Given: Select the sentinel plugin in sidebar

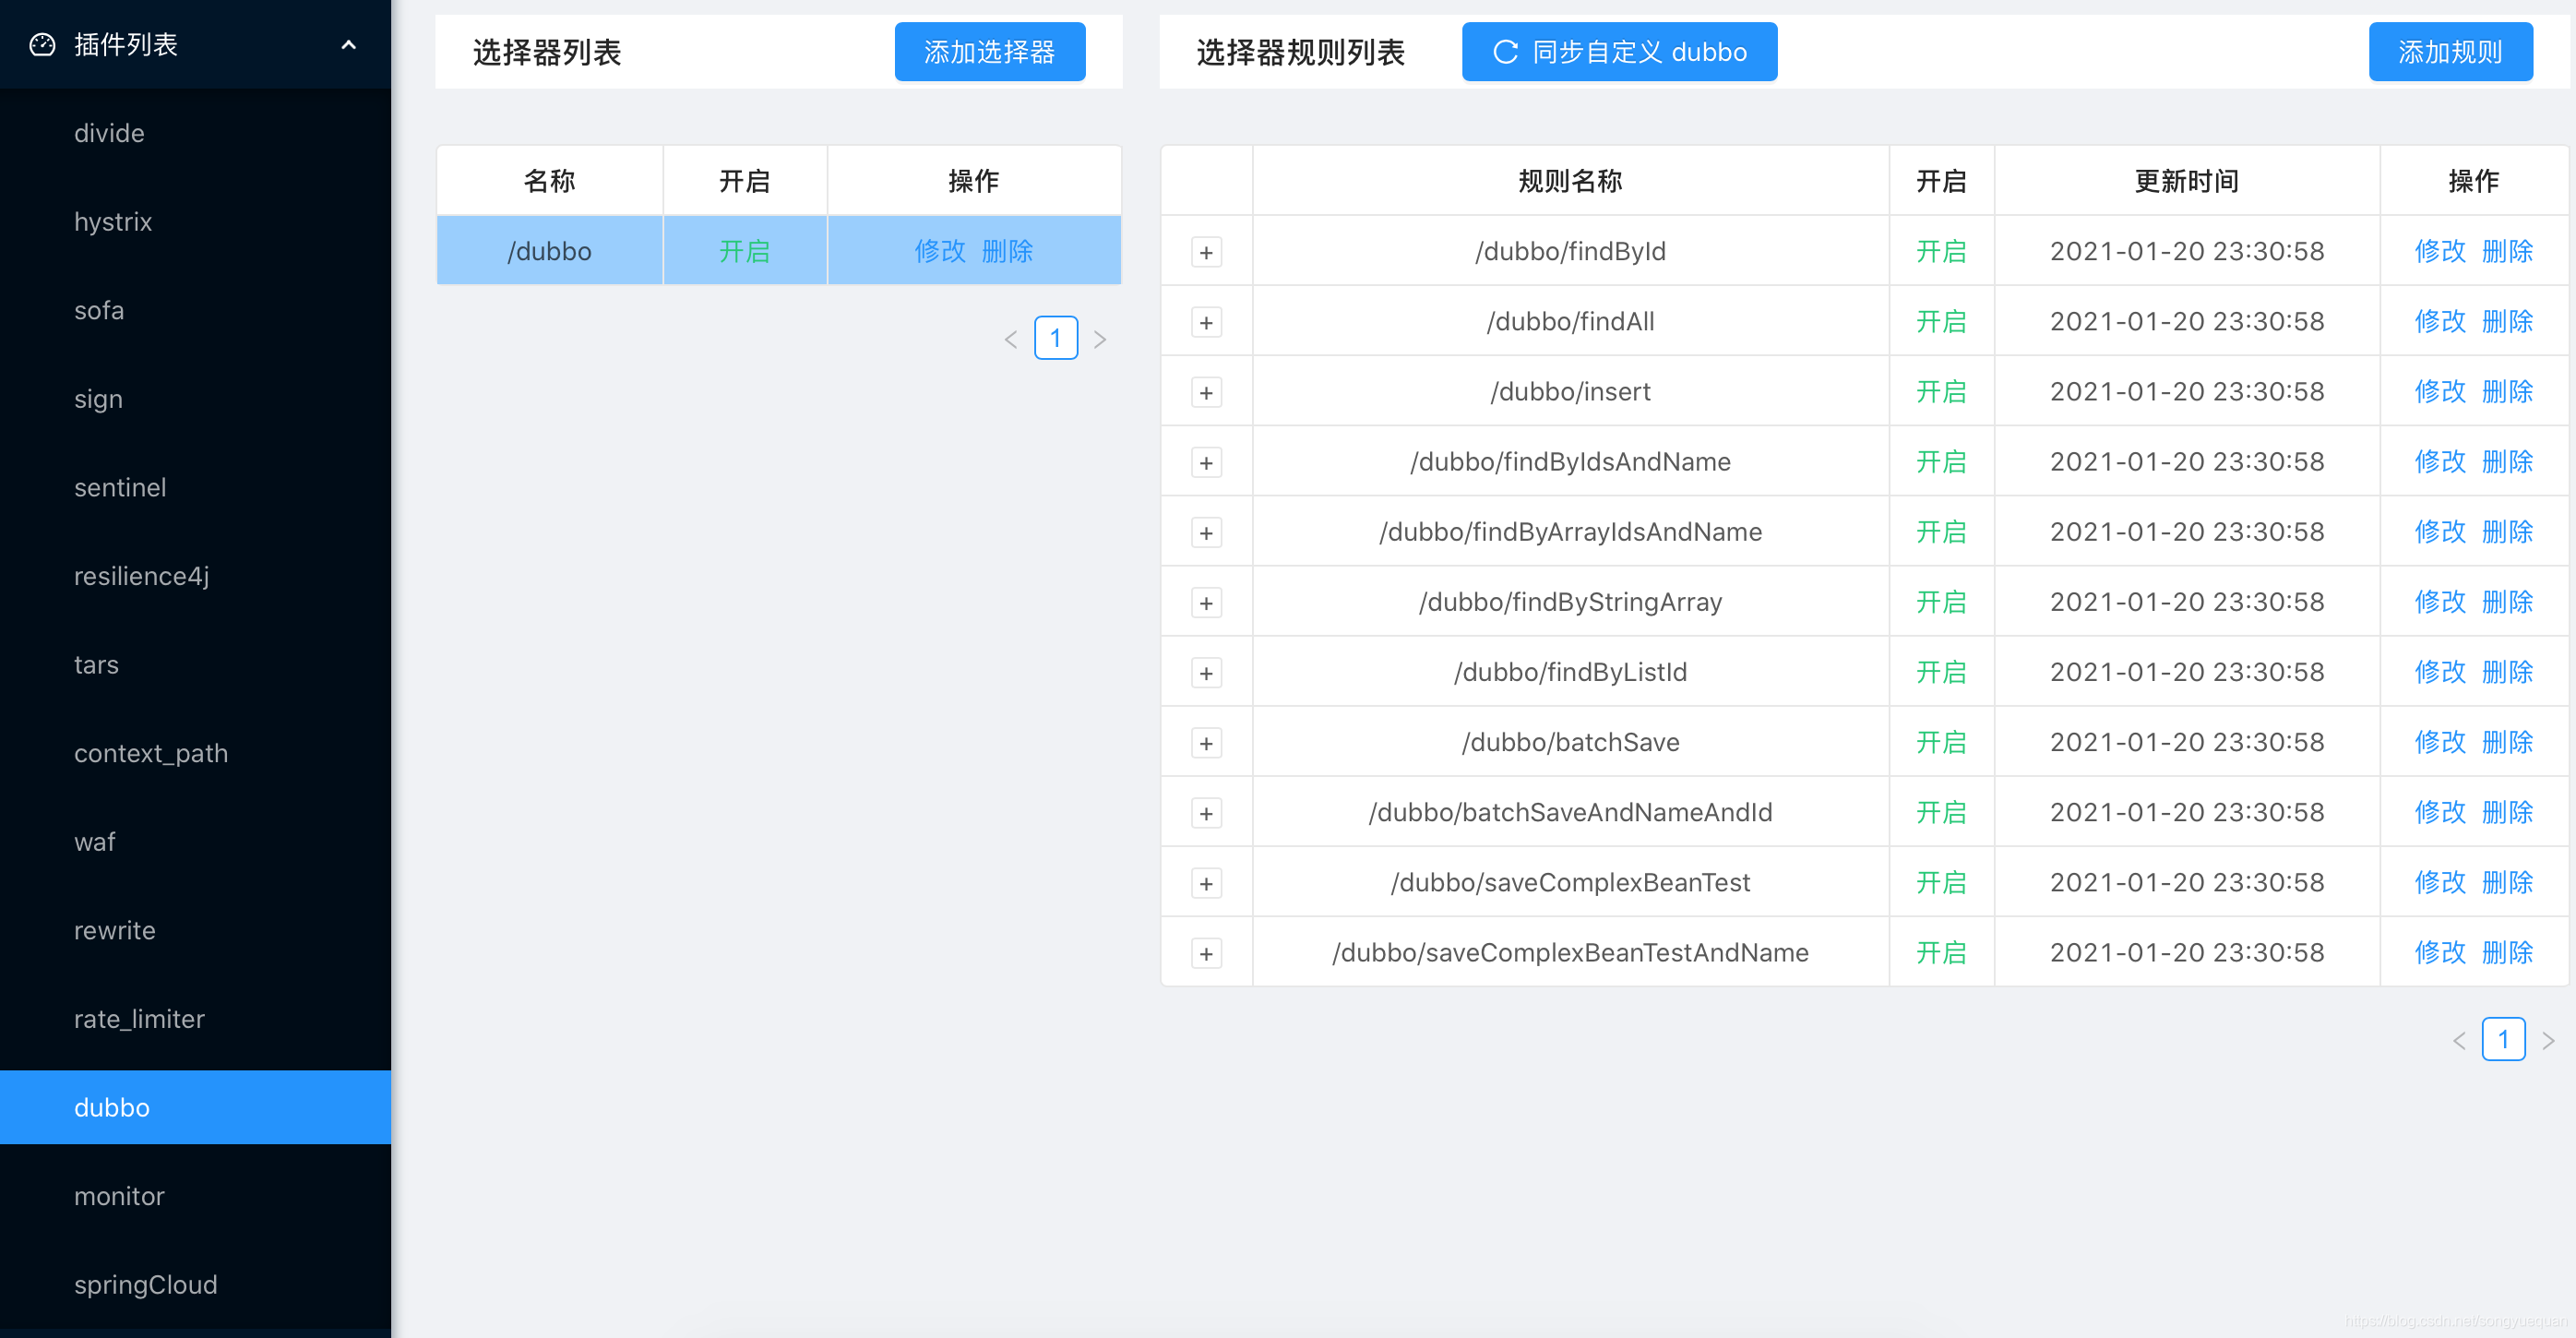Looking at the screenshot, I should (120, 487).
